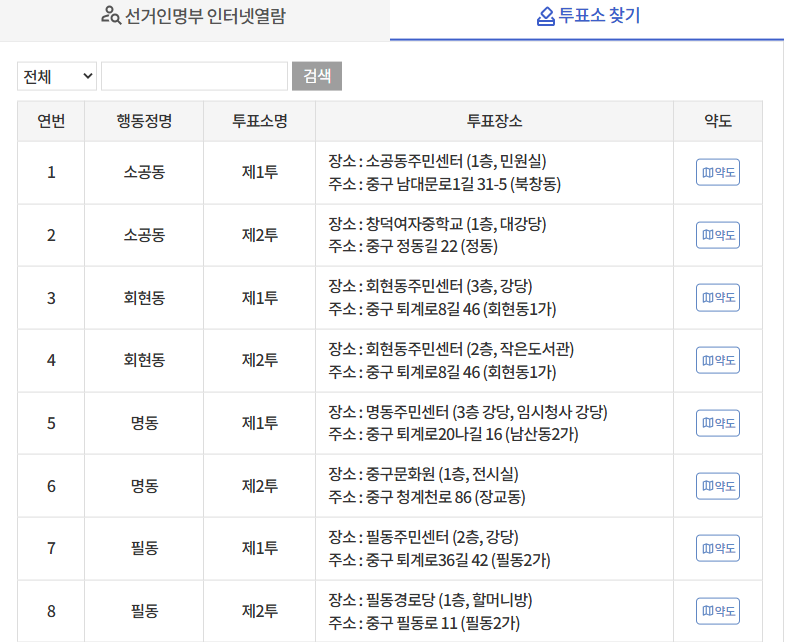Click 소공동 cell in row 2
This screenshot has height=642, width=802.
[144, 235]
